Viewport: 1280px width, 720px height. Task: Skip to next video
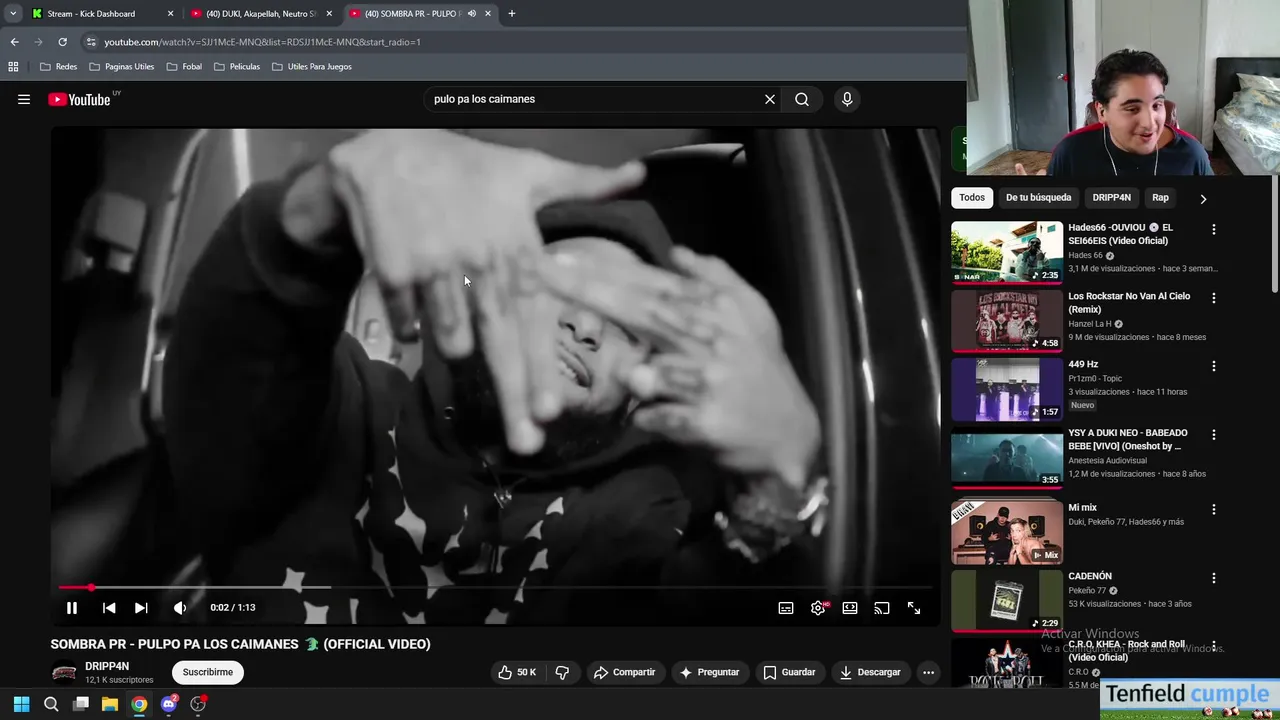click(x=141, y=608)
